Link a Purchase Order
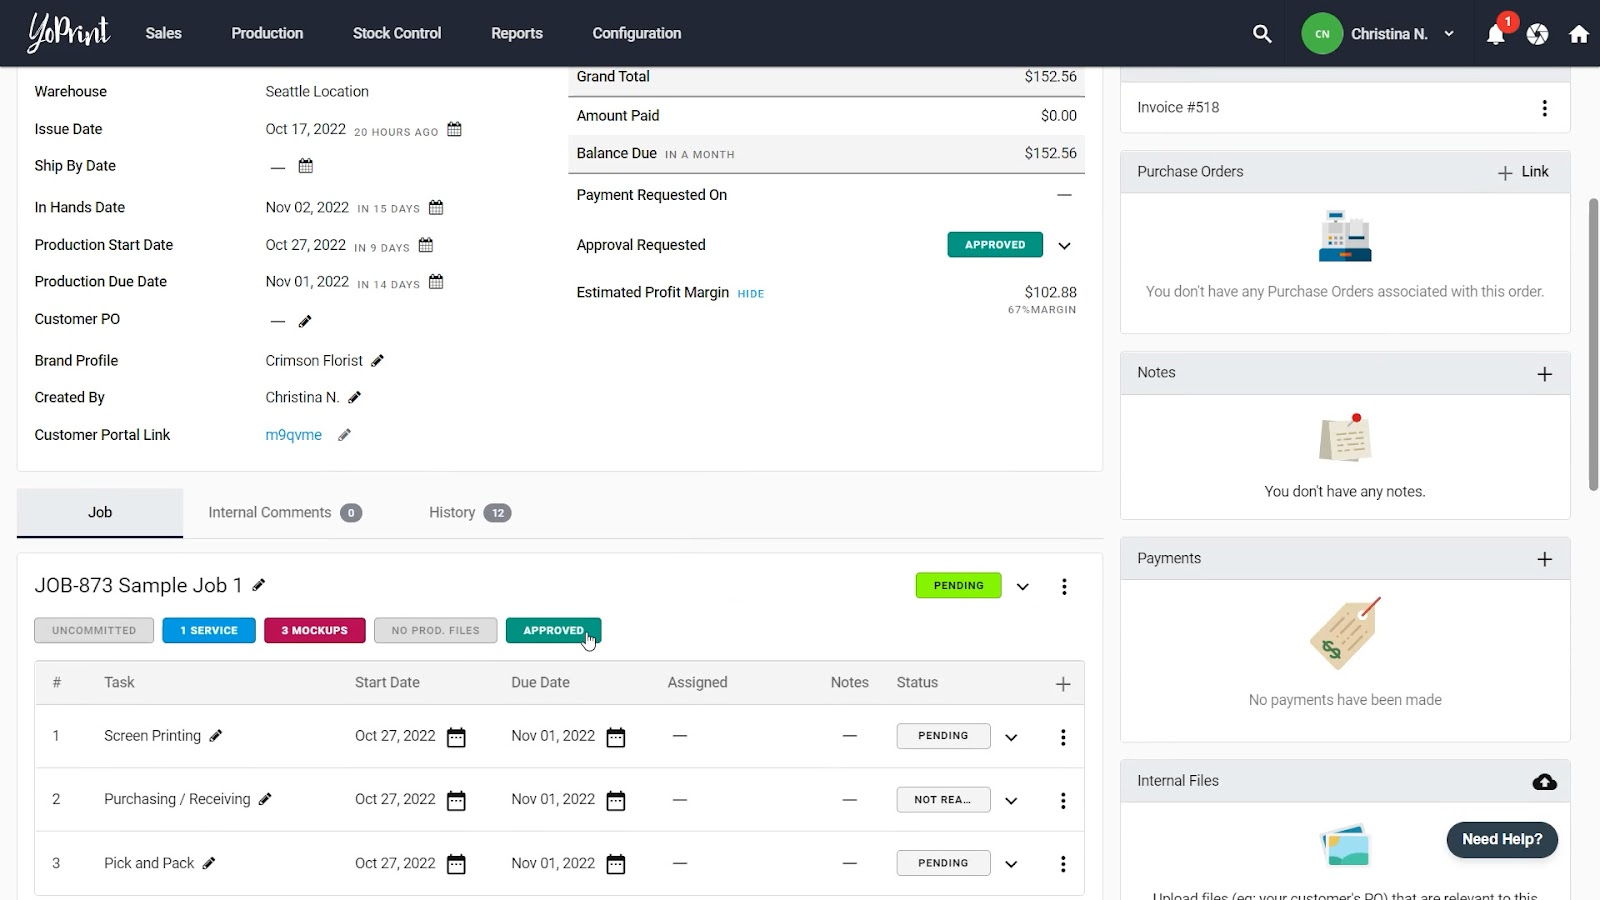The height and width of the screenshot is (900, 1600). pos(1523,172)
